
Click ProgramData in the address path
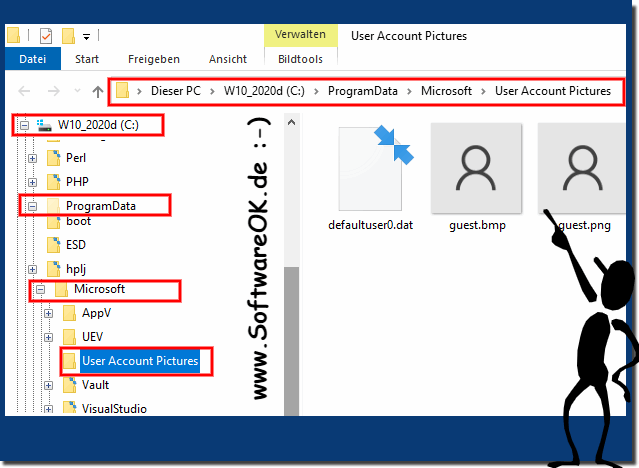pyautogui.click(x=363, y=91)
